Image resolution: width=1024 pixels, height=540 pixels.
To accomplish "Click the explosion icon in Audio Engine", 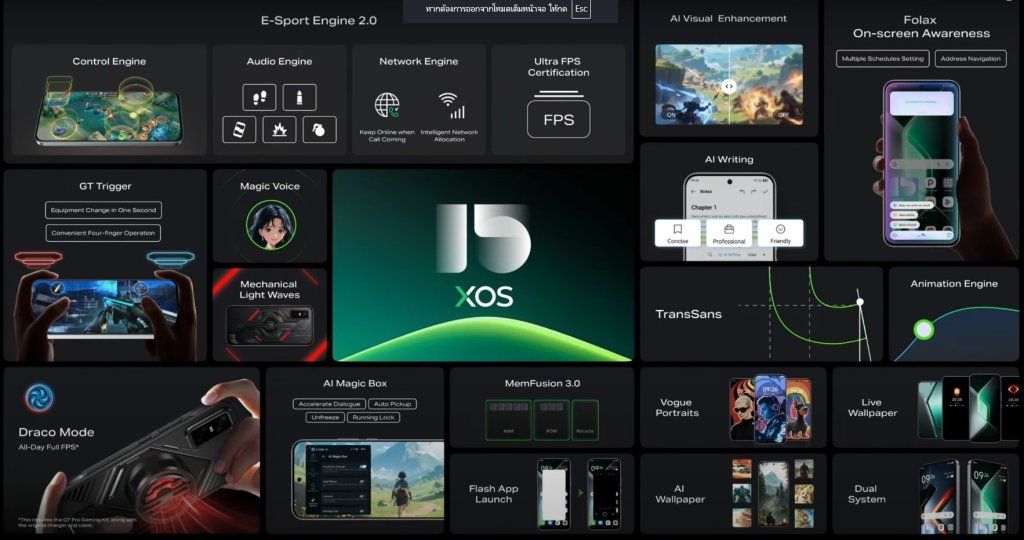I will pos(280,129).
